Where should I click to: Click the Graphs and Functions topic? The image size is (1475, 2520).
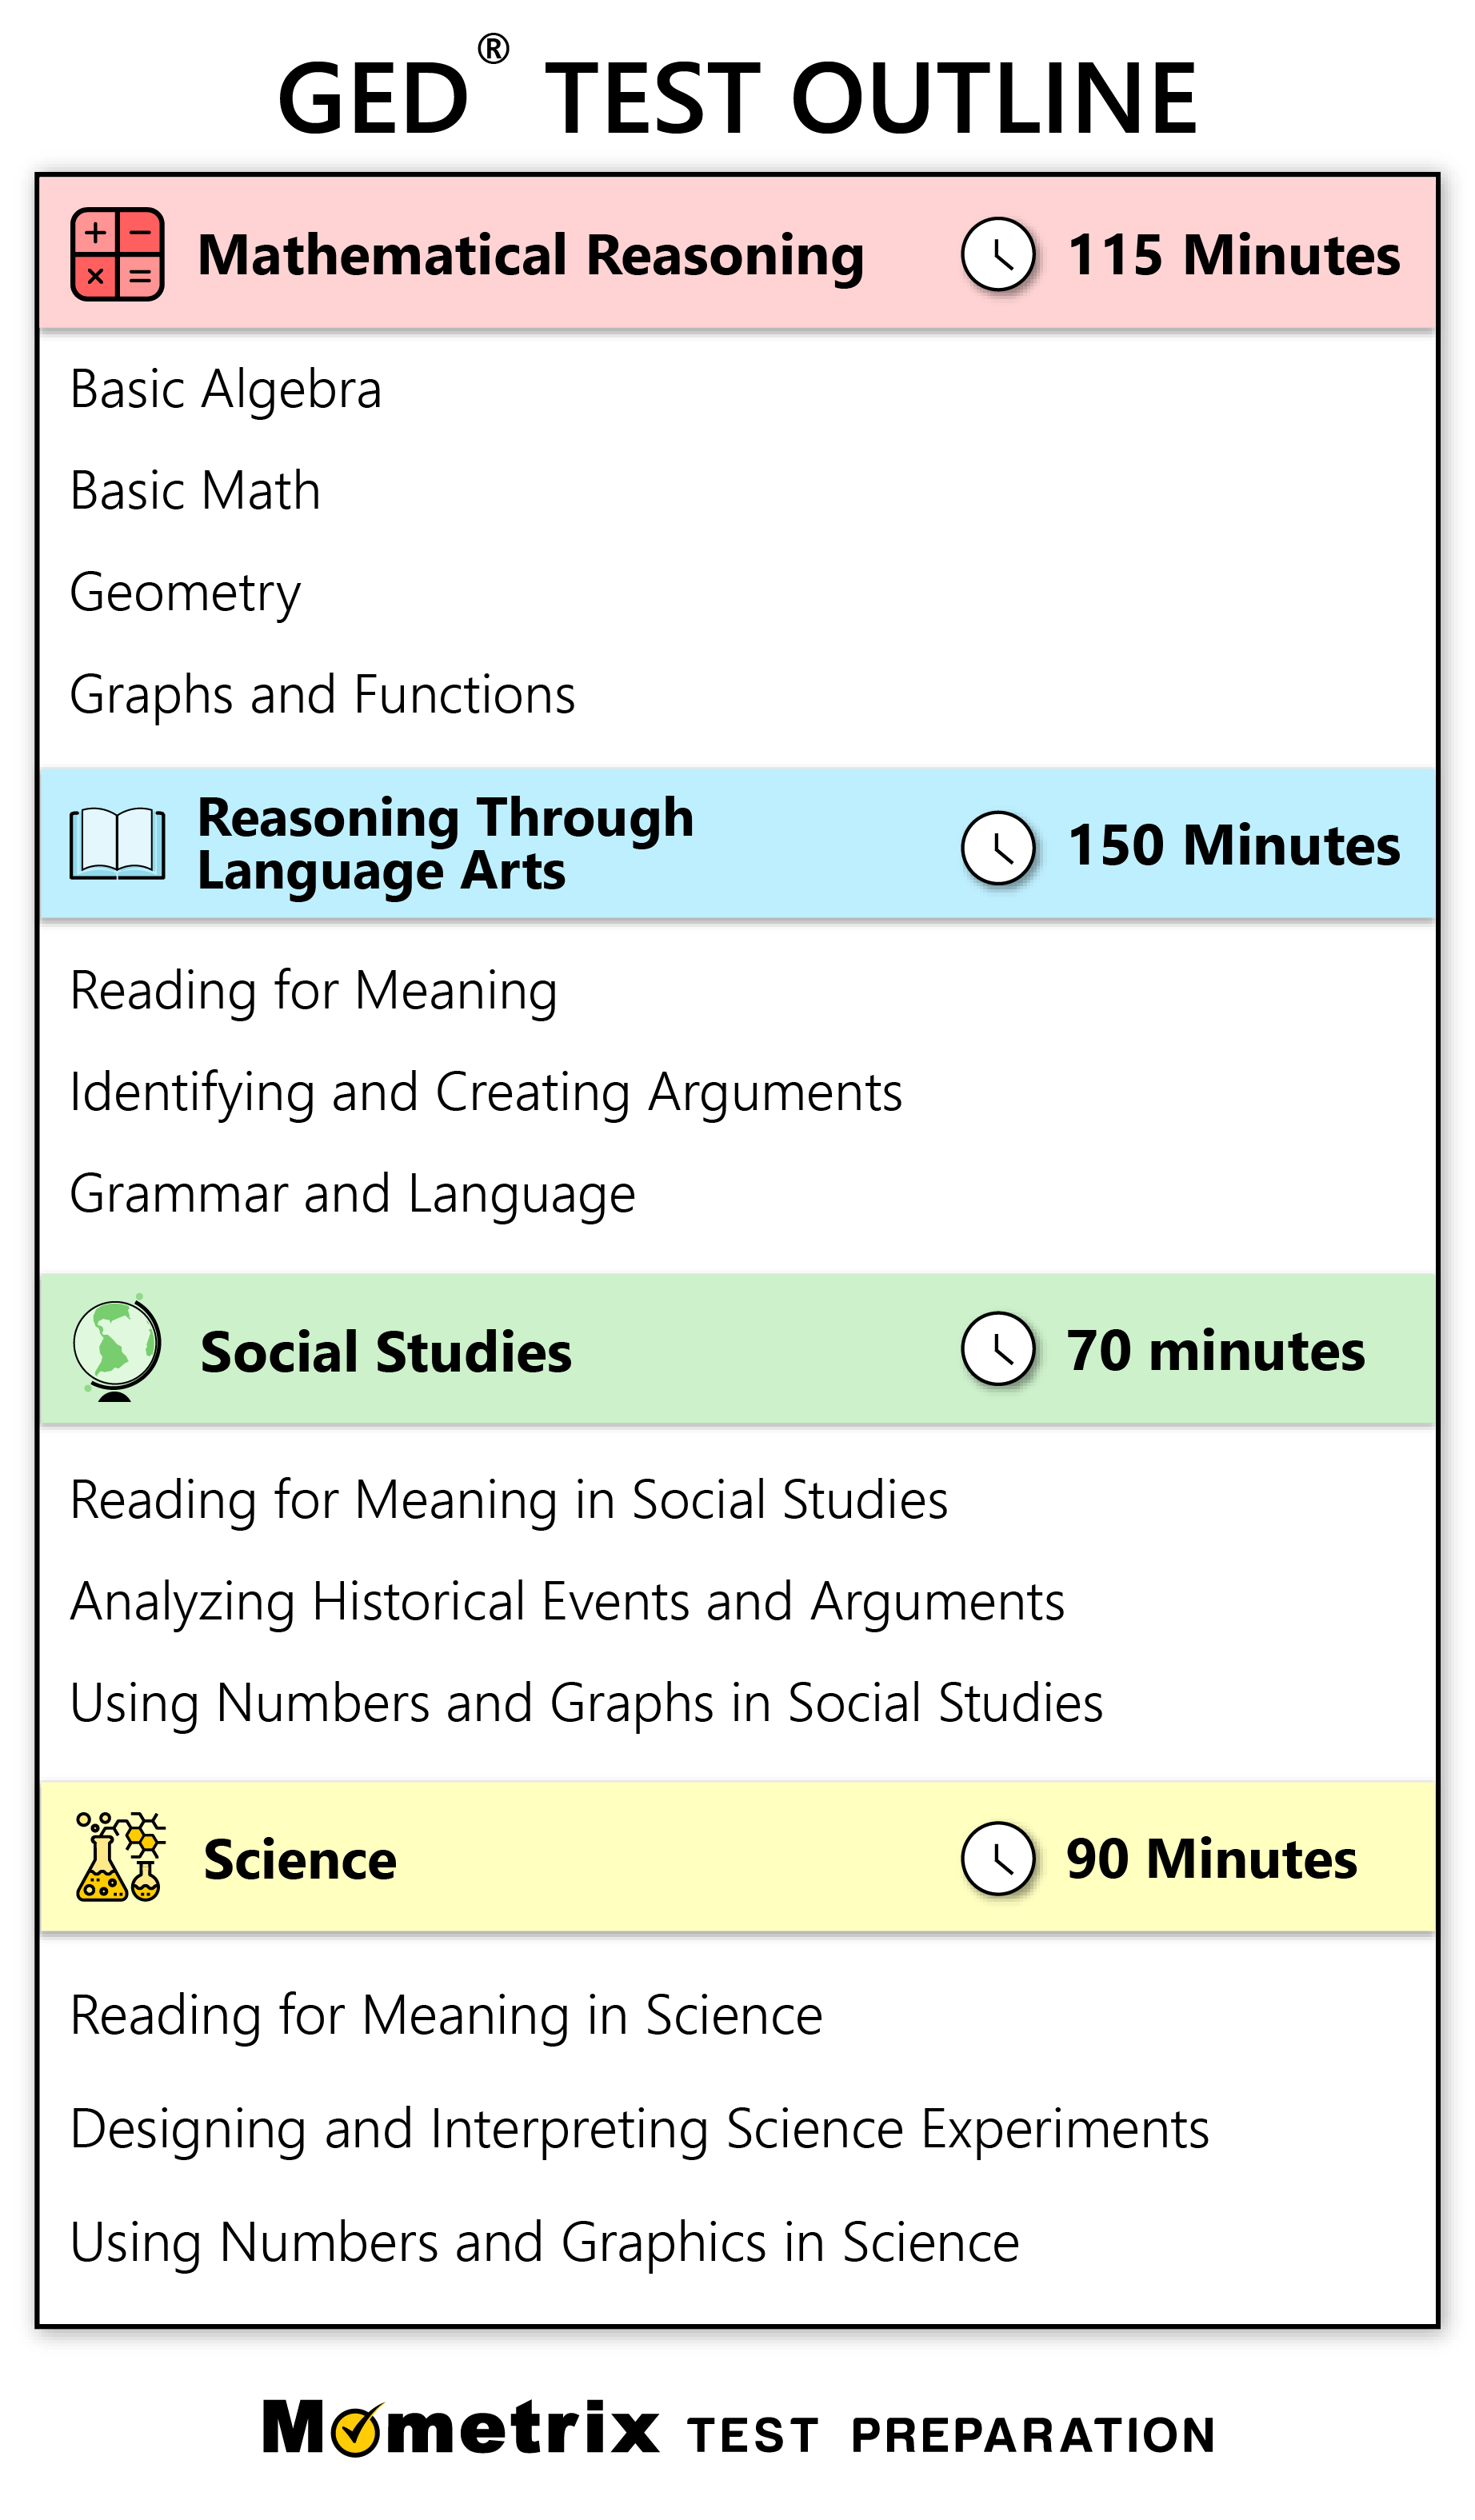[x=322, y=694]
